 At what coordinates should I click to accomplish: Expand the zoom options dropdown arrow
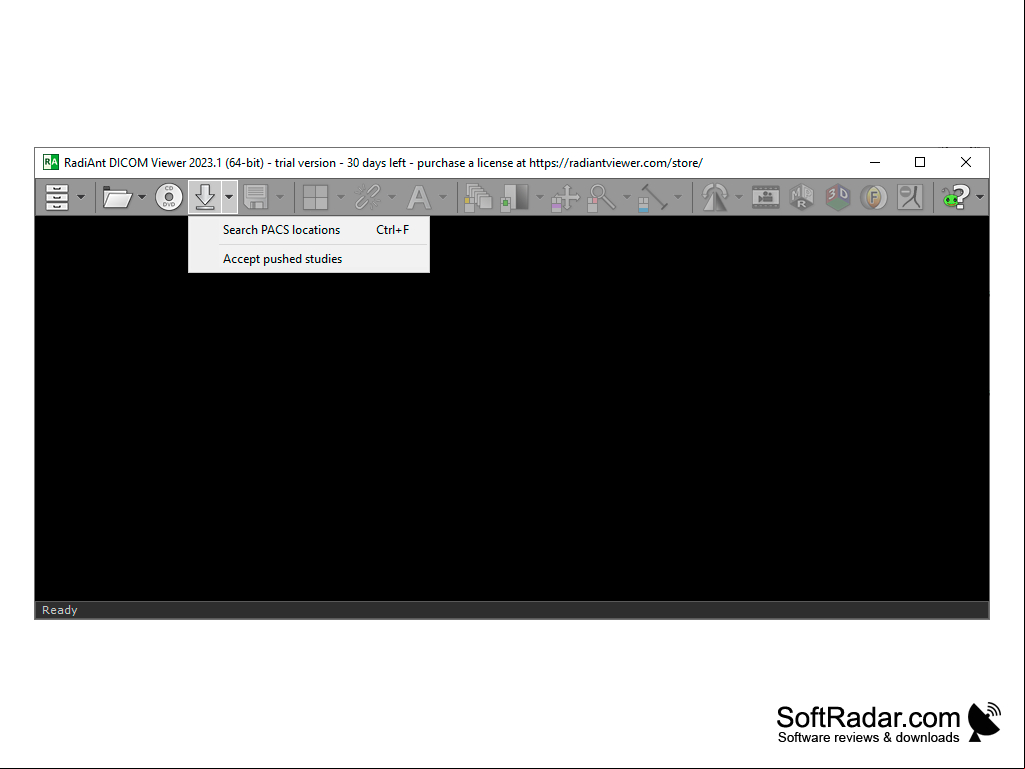pyautogui.click(x=626, y=197)
